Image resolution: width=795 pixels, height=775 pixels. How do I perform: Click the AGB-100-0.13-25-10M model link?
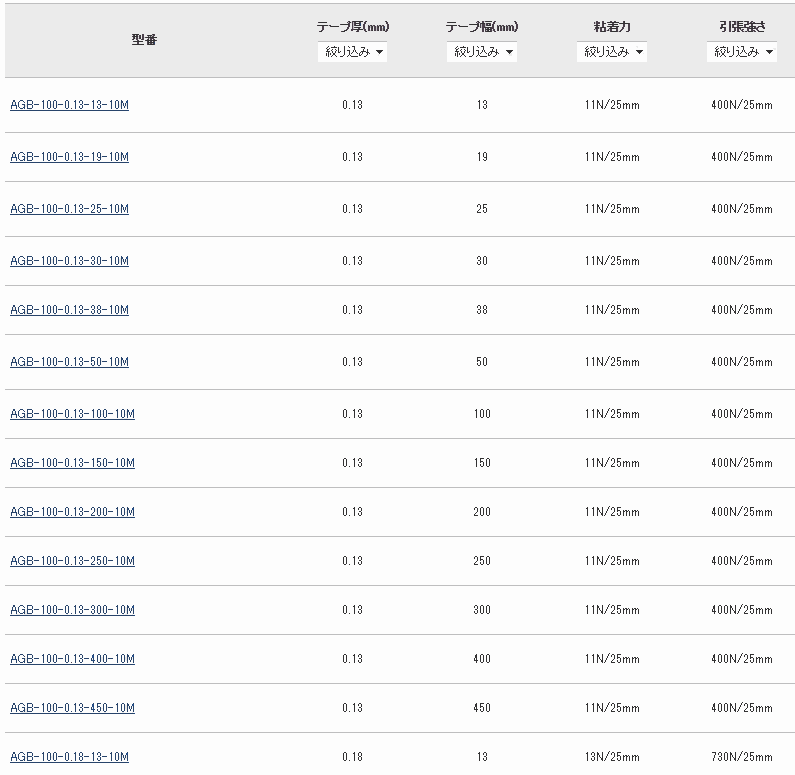[x=69, y=209]
